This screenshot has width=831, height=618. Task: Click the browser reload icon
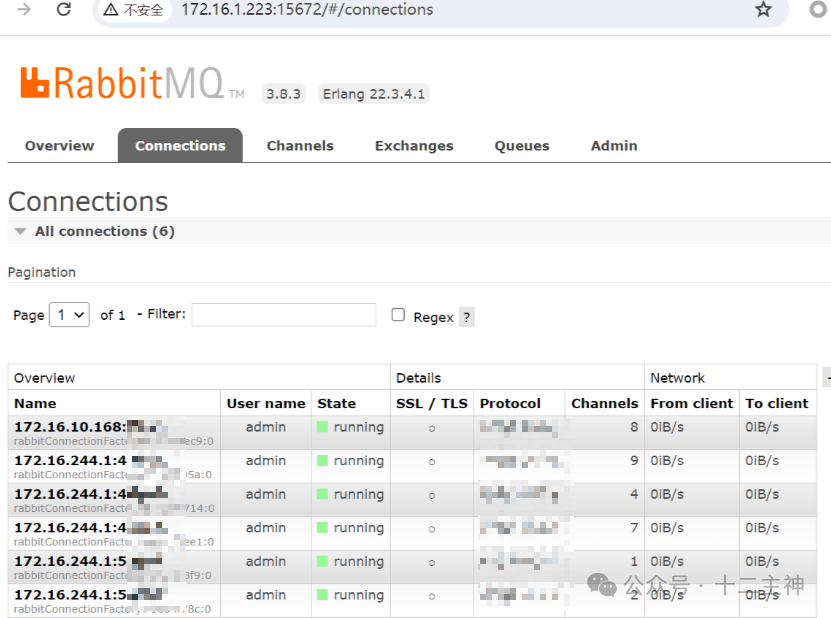[64, 9]
